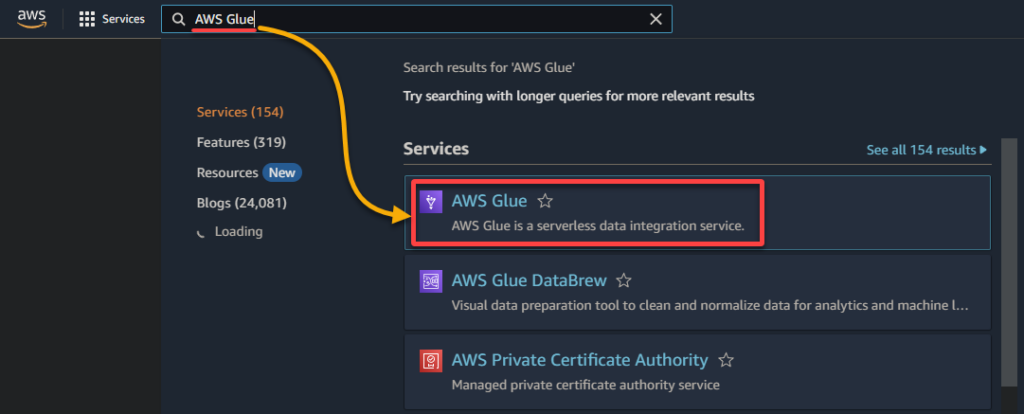Click the AWS Glue DataBrew service icon
The width and height of the screenshot is (1024, 414).
coord(430,281)
